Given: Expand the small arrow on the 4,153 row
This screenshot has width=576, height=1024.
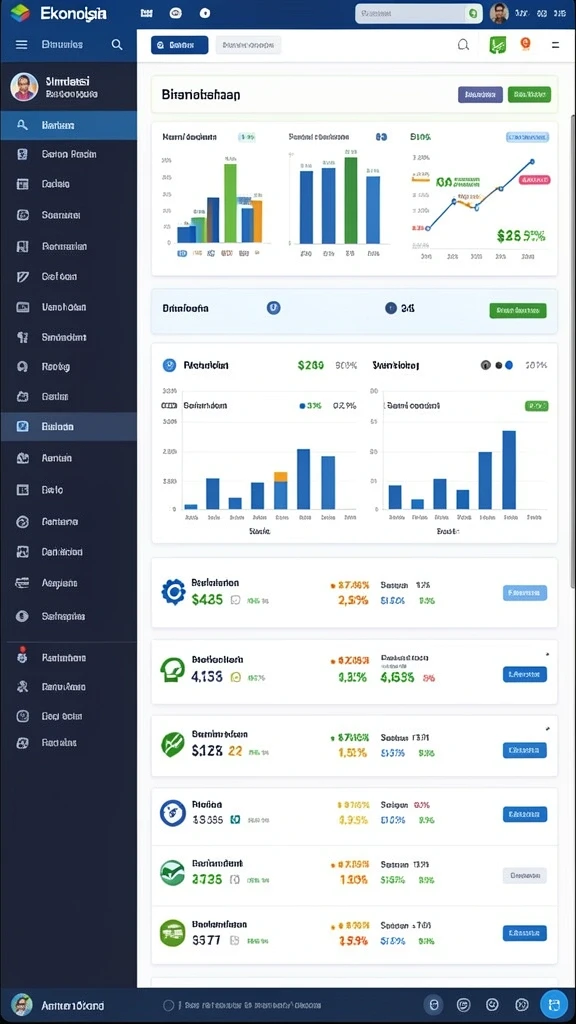Looking at the screenshot, I should coord(547,654).
